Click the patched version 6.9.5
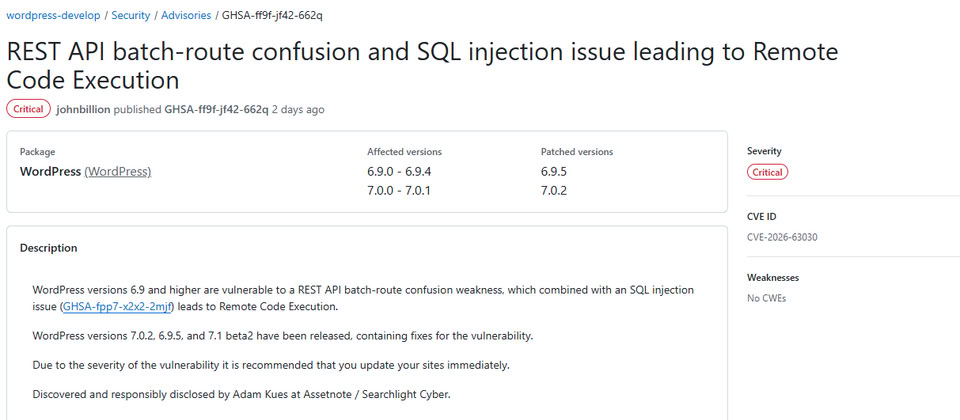This screenshot has height=420, width=960. (x=554, y=172)
